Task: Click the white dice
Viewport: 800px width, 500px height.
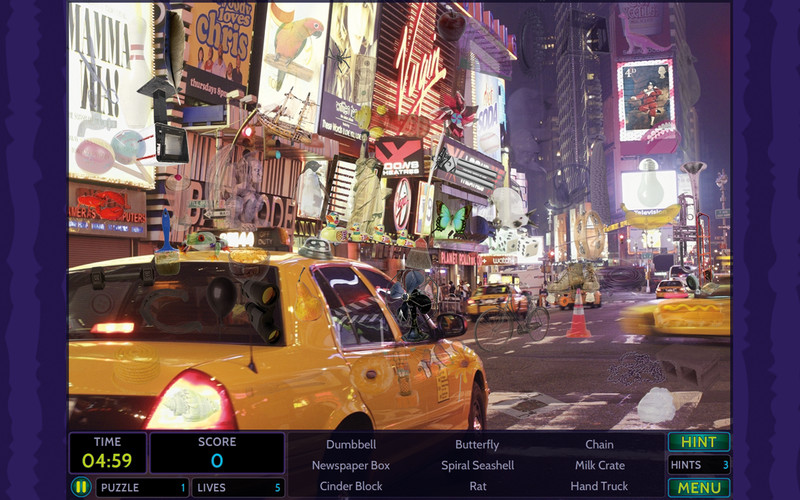Action: [x=520, y=245]
